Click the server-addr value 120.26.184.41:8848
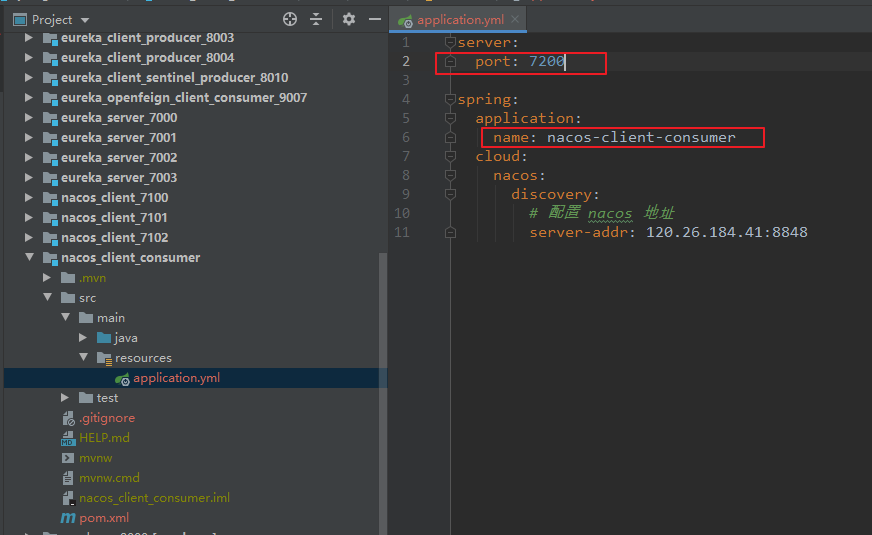Image resolution: width=872 pixels, height=535 pixels. tap(726, 232)
